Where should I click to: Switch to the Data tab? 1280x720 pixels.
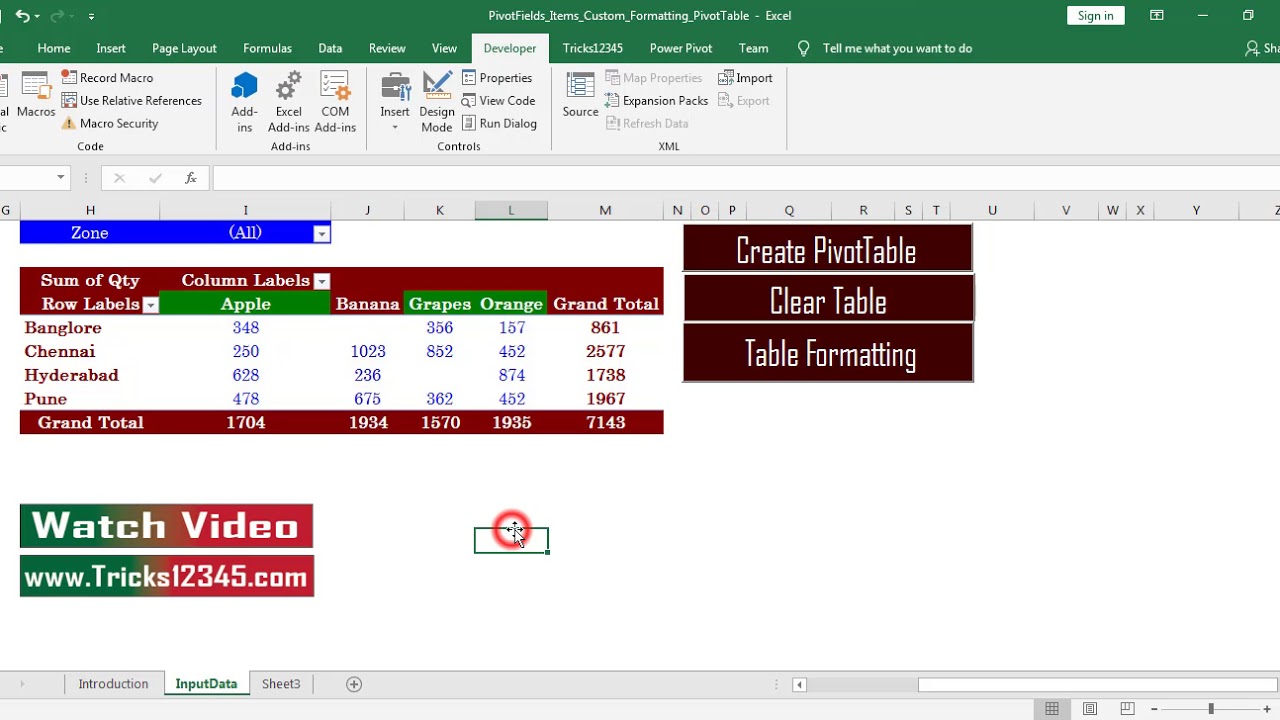pyautogui.click(x=330, y=48)
